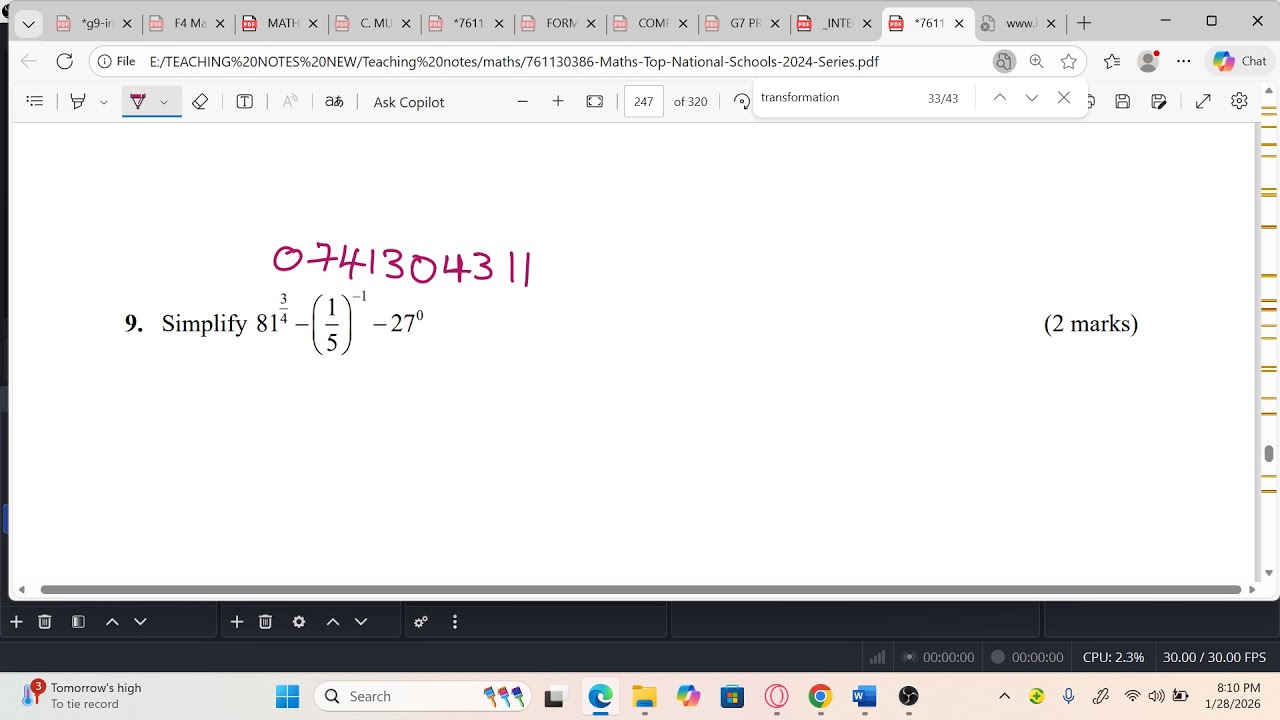Select the Highlight tool
Screen dimensions: 1280x720
coord(77,101)
